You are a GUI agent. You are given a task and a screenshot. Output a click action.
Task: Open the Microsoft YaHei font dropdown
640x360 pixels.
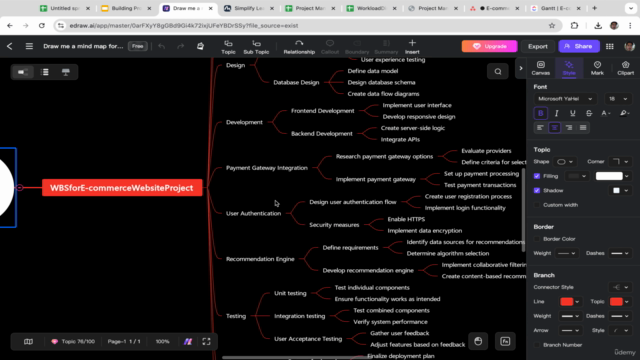pos(565,99)
